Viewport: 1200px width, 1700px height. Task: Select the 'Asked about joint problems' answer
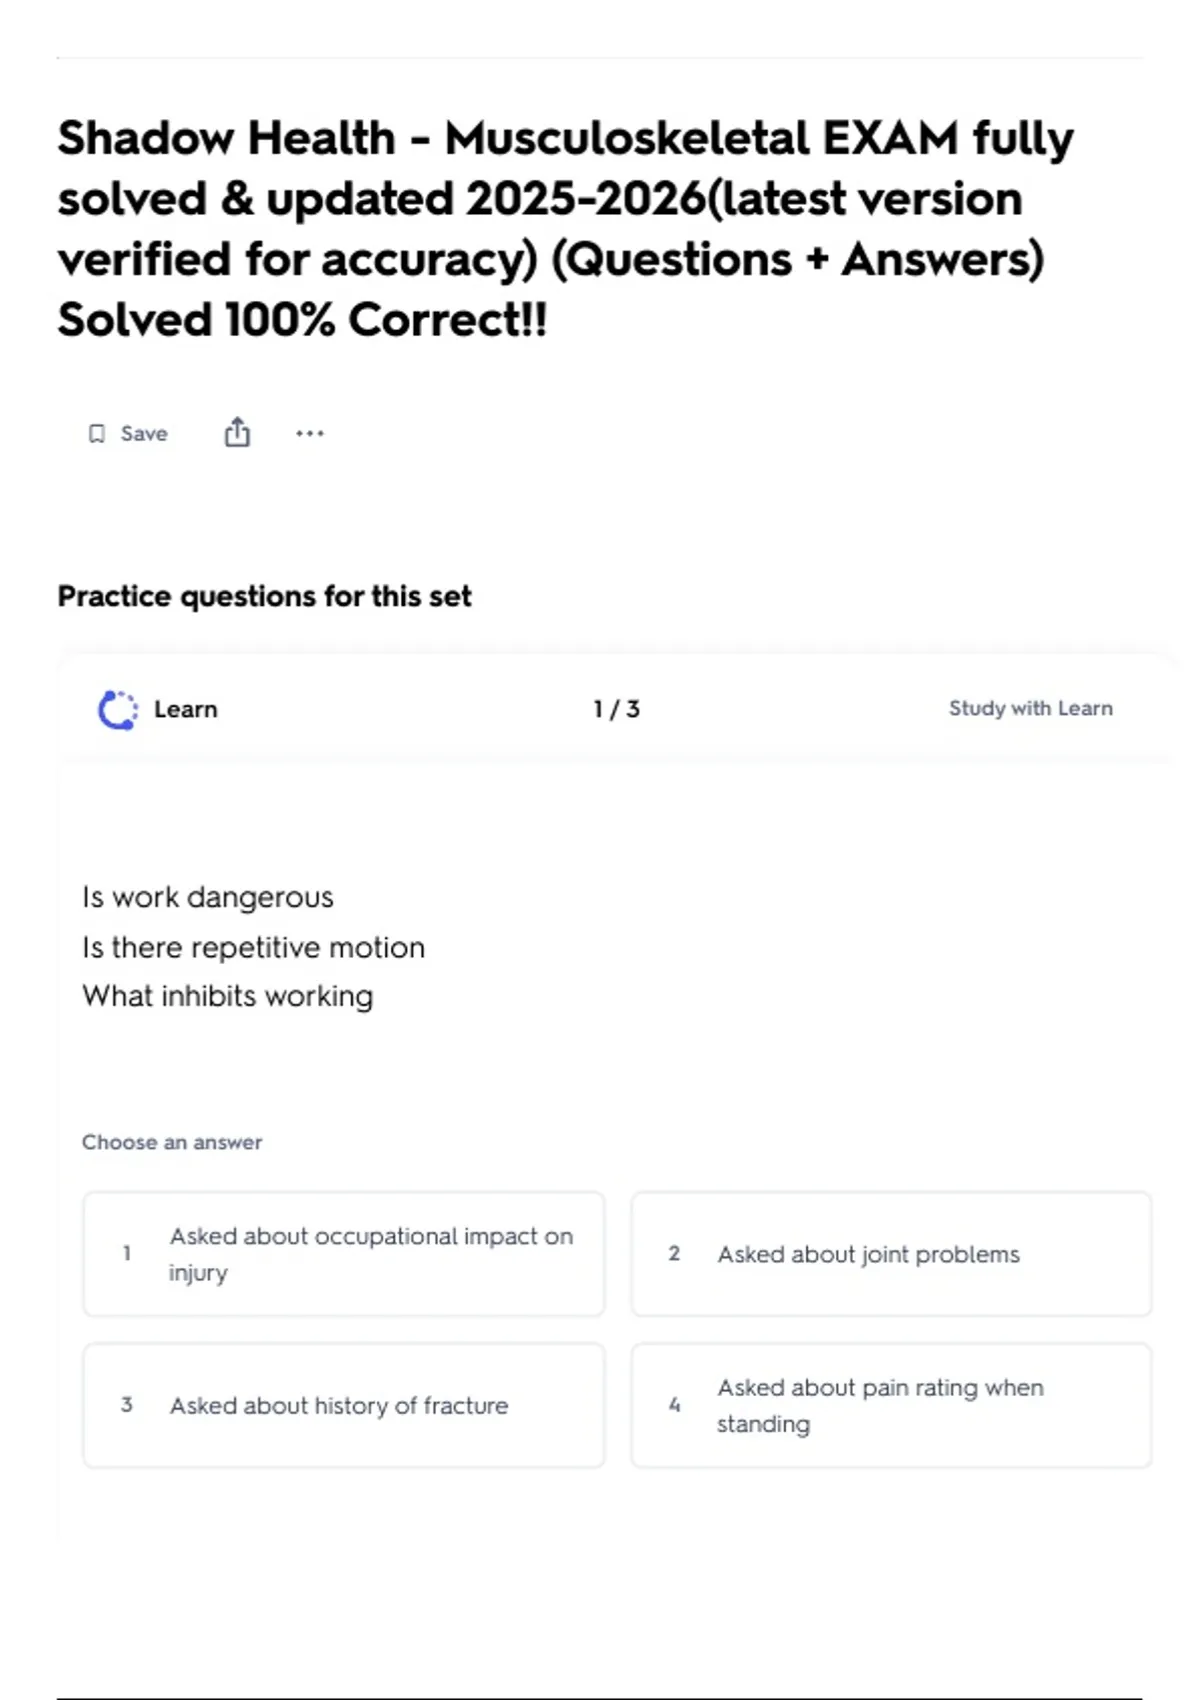point(868,1254)
